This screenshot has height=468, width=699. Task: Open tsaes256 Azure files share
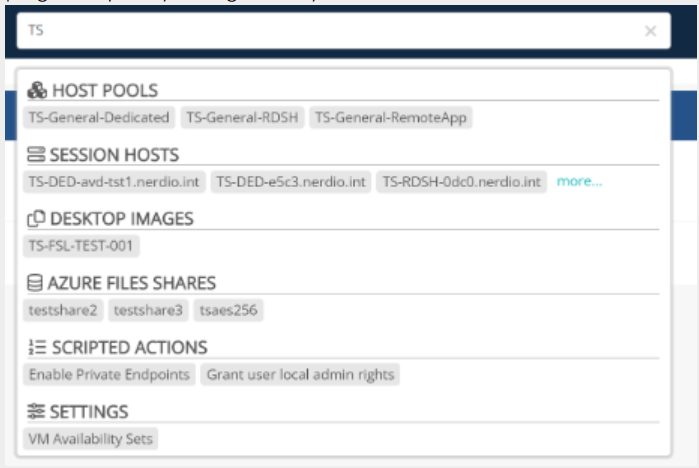(228, 310)
